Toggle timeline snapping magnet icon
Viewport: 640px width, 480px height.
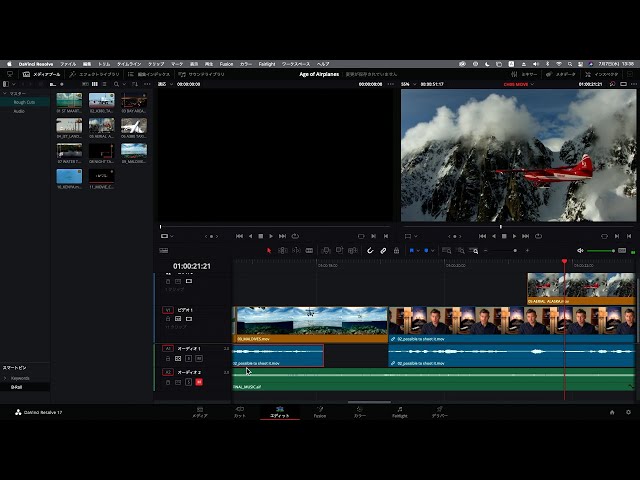[x=370, y=250]
